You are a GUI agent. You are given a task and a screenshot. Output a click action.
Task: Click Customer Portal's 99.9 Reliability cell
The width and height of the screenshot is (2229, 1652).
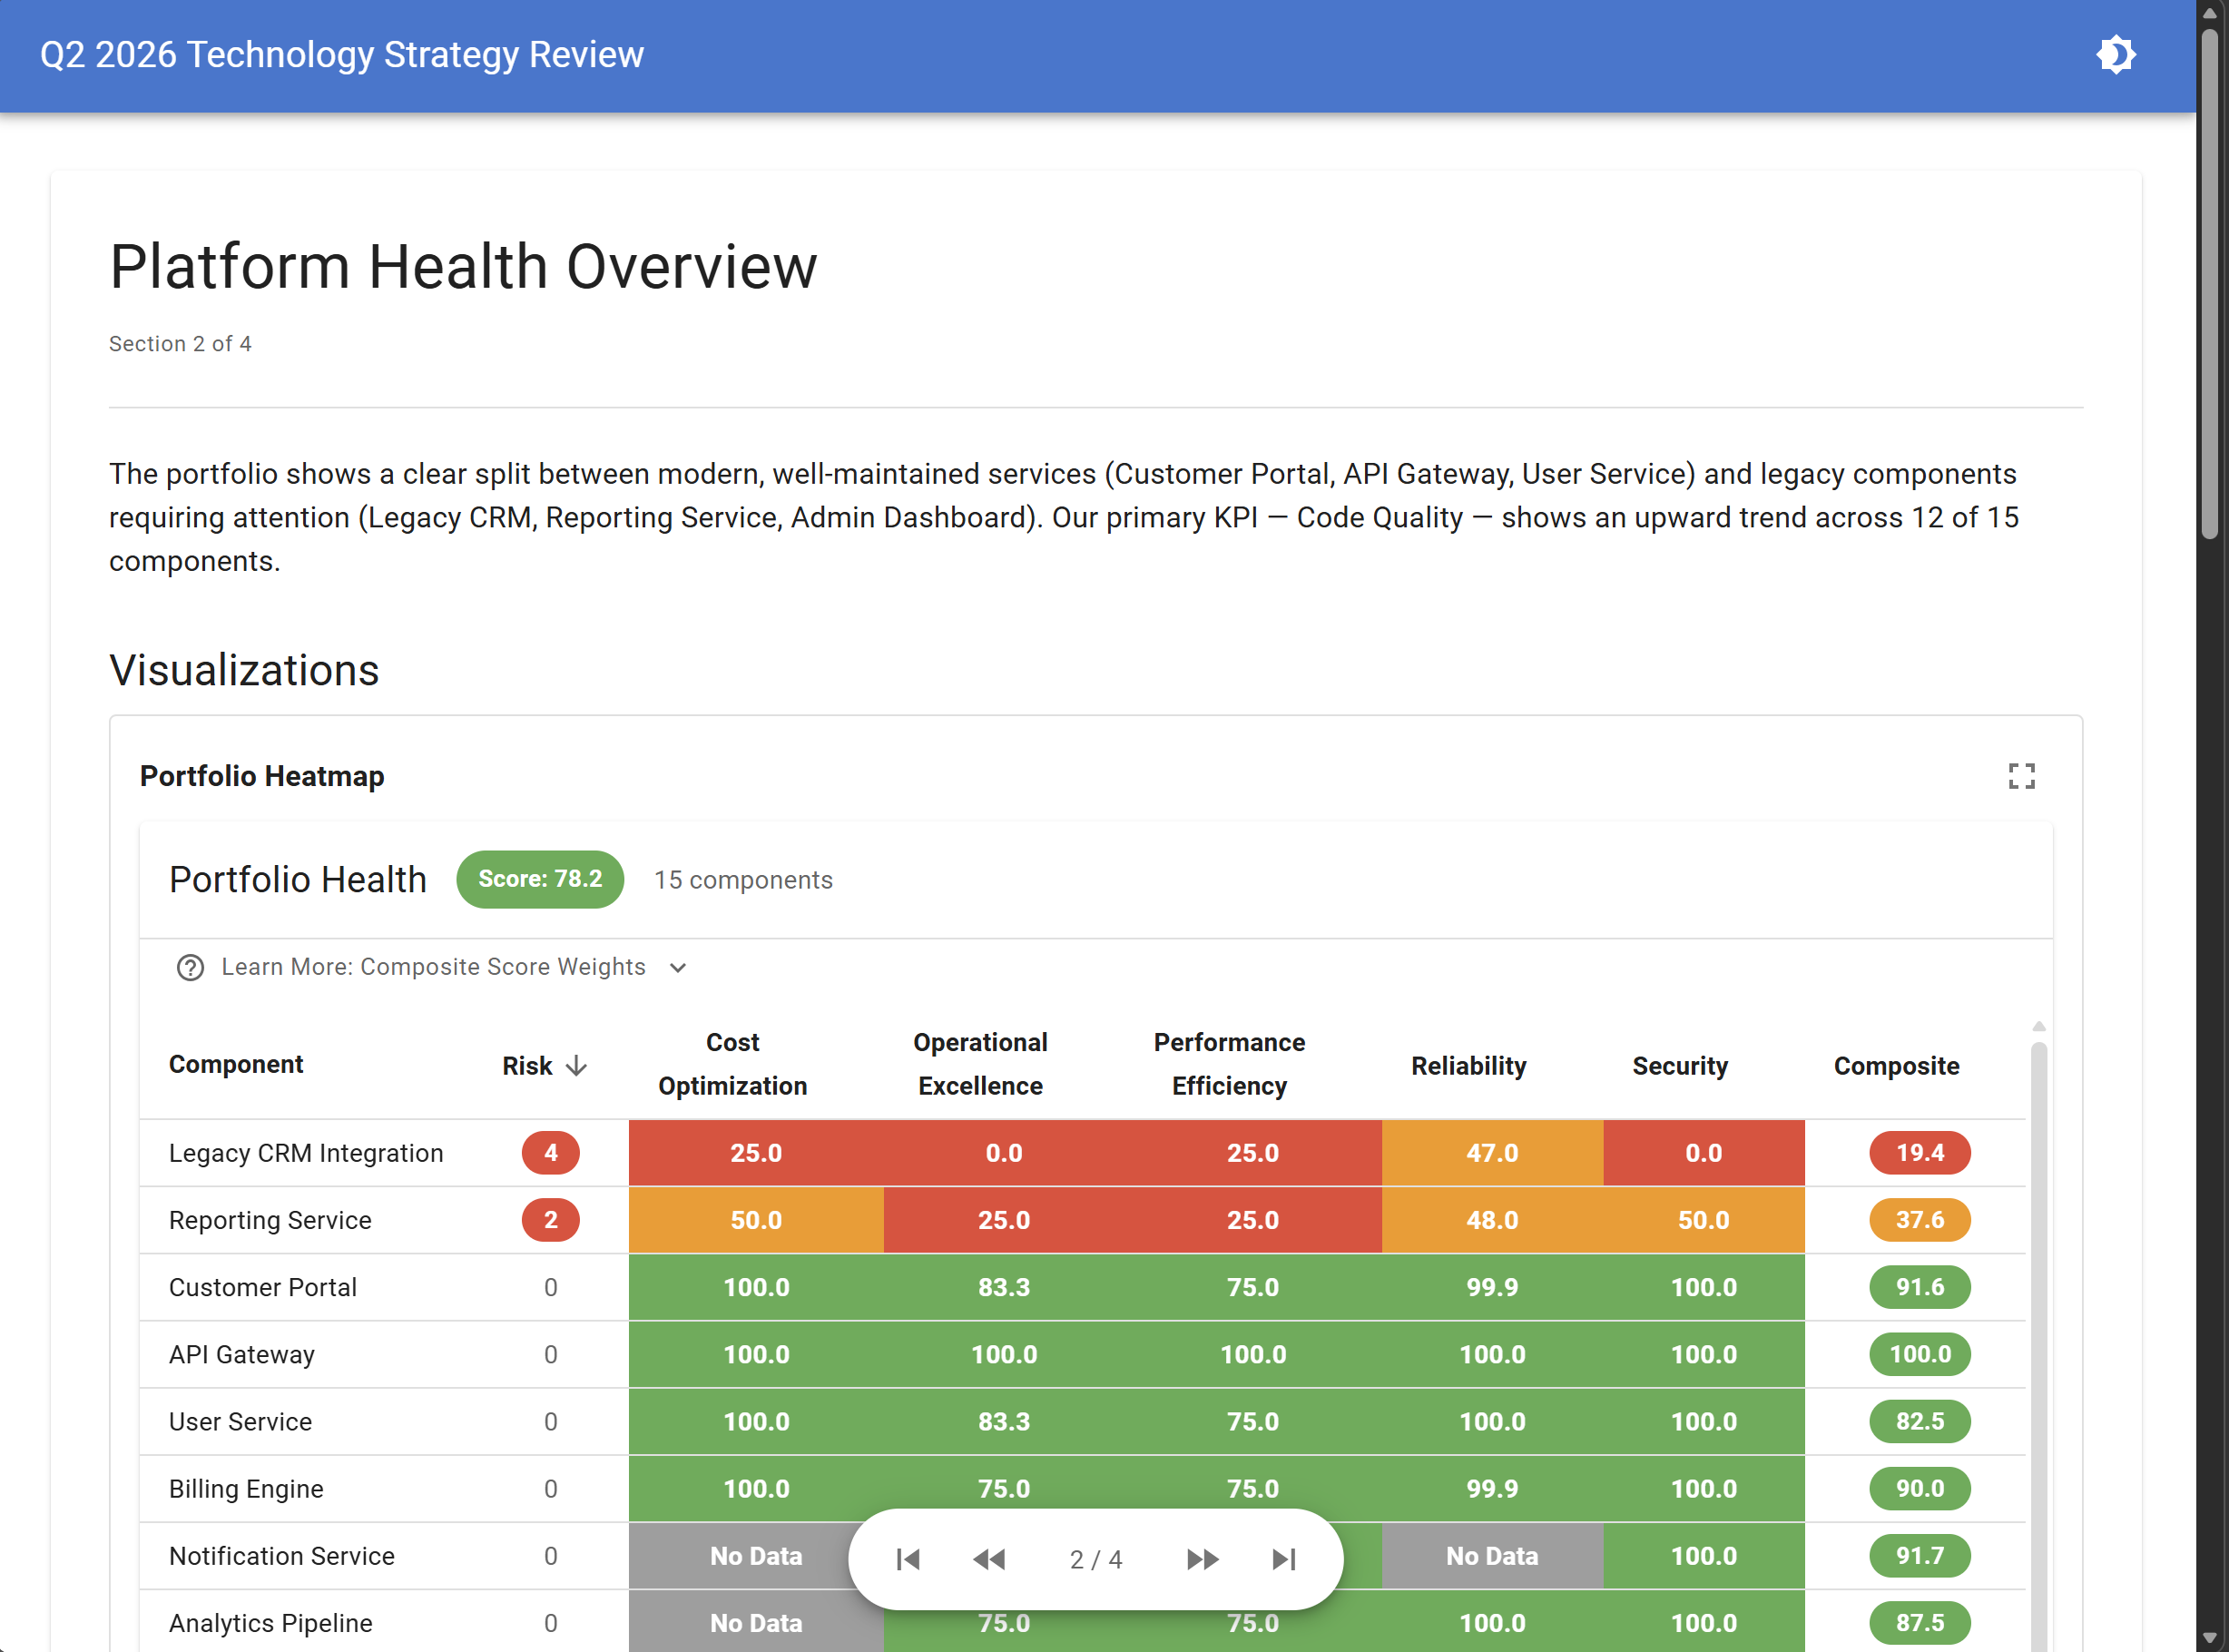[1492, 1287]
